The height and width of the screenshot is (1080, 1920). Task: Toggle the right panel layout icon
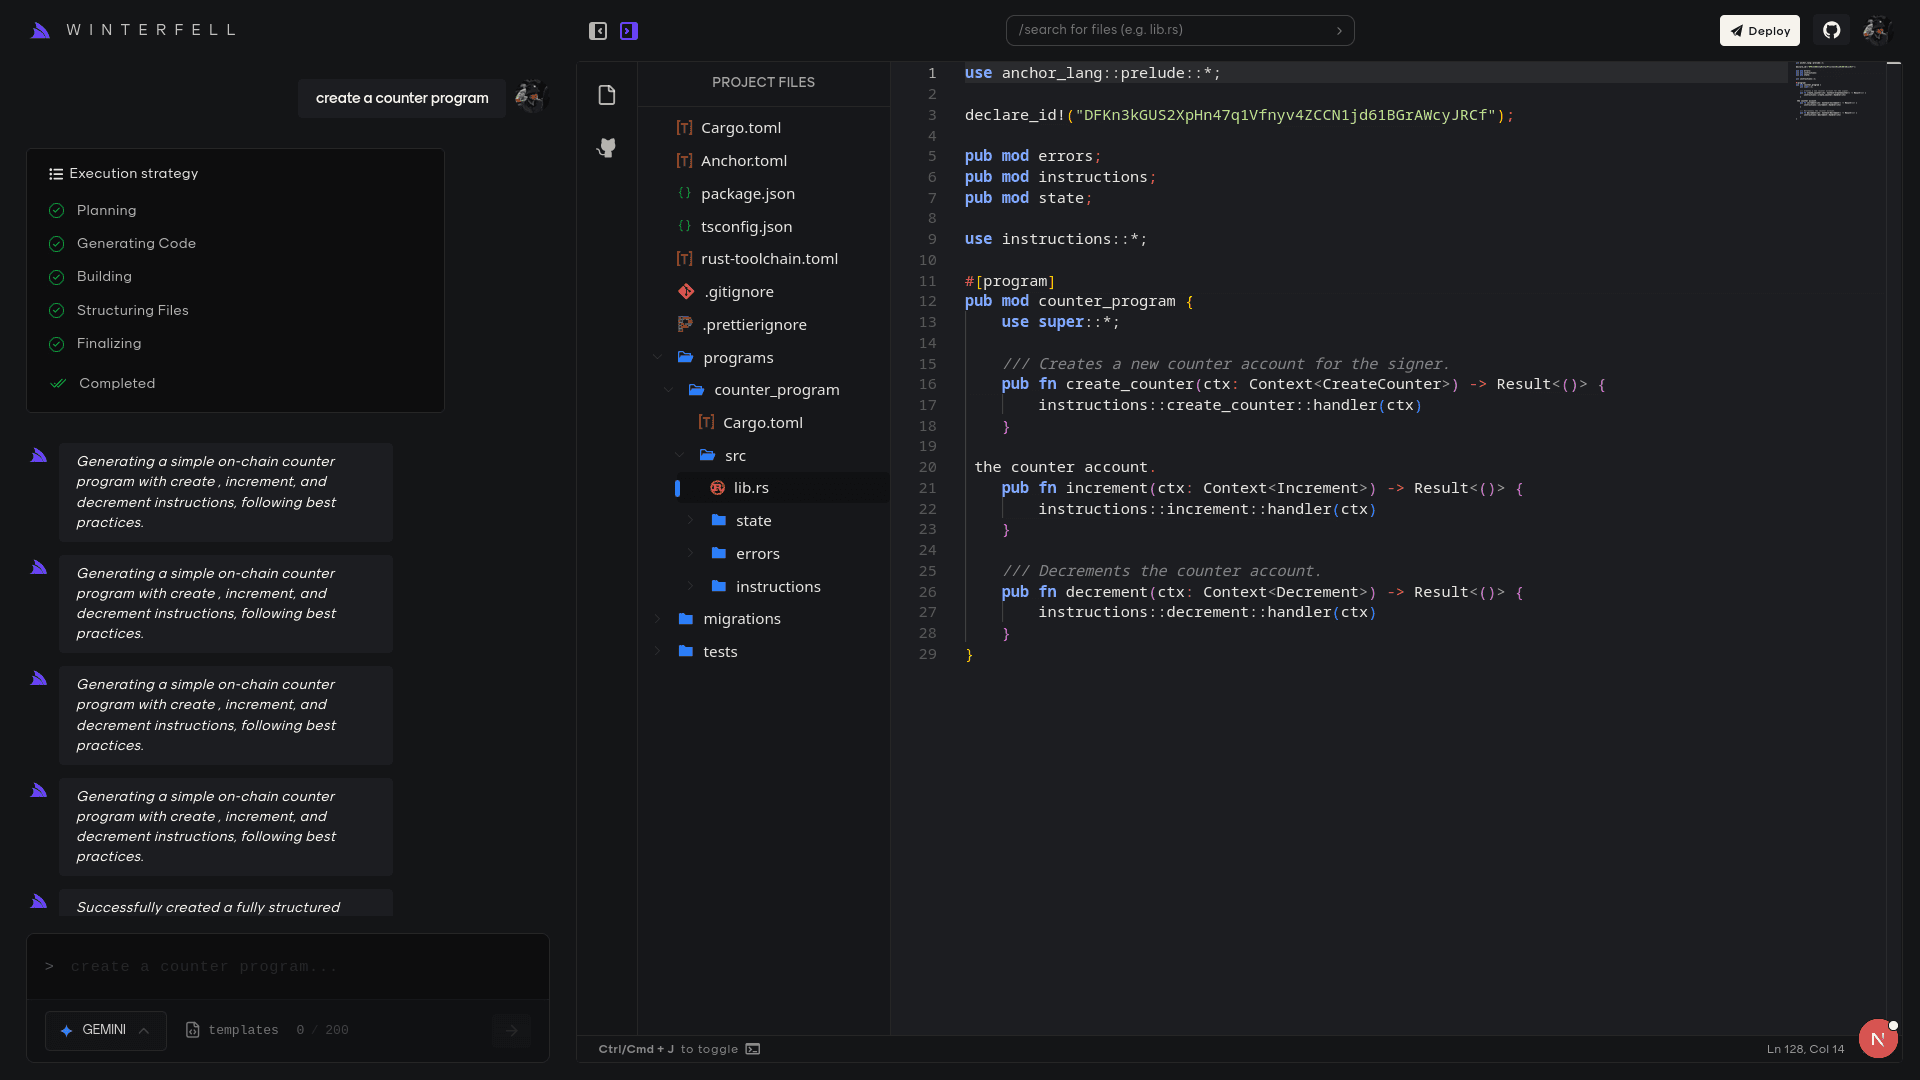tap(629, 31)
